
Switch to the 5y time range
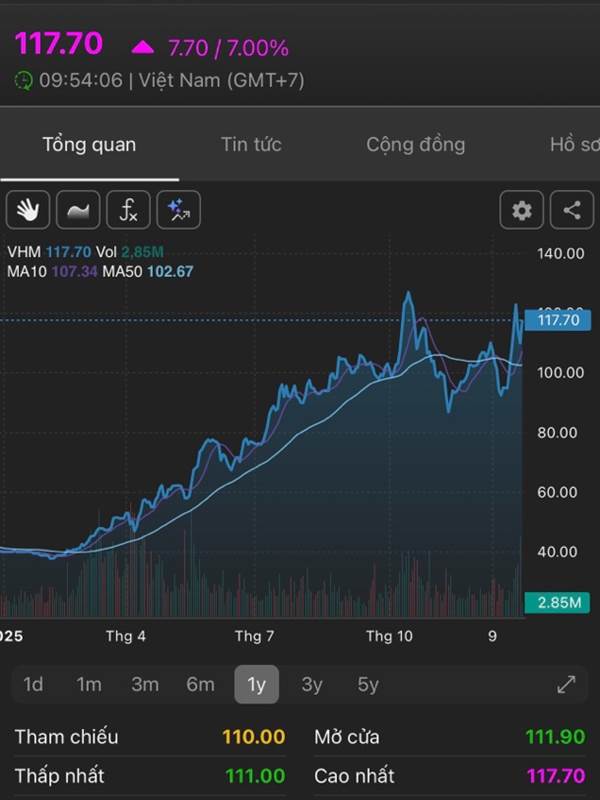pyautogui.click(x=368, y=684)
